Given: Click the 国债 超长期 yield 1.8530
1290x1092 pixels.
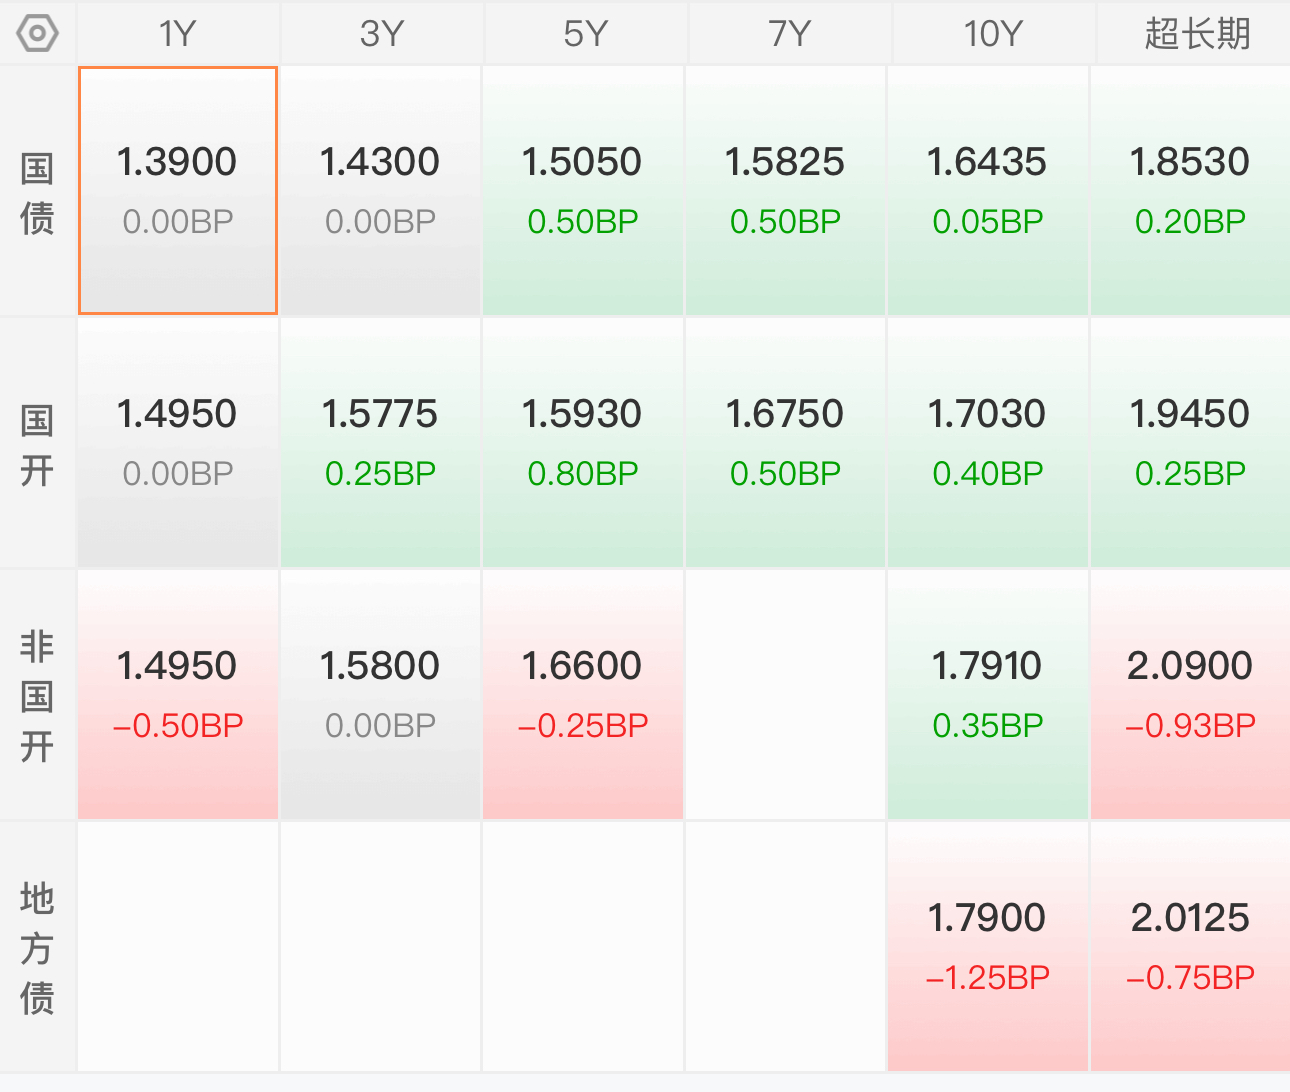Looking at the screenshot, I should tap(1190, 162).
